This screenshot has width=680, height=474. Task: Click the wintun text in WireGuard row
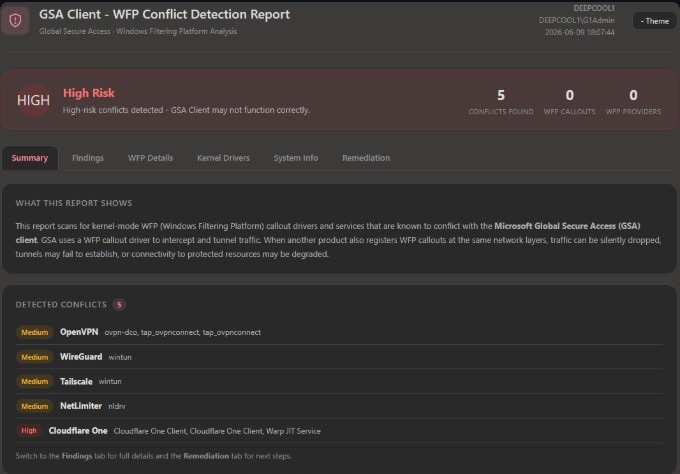pos(120,357)
